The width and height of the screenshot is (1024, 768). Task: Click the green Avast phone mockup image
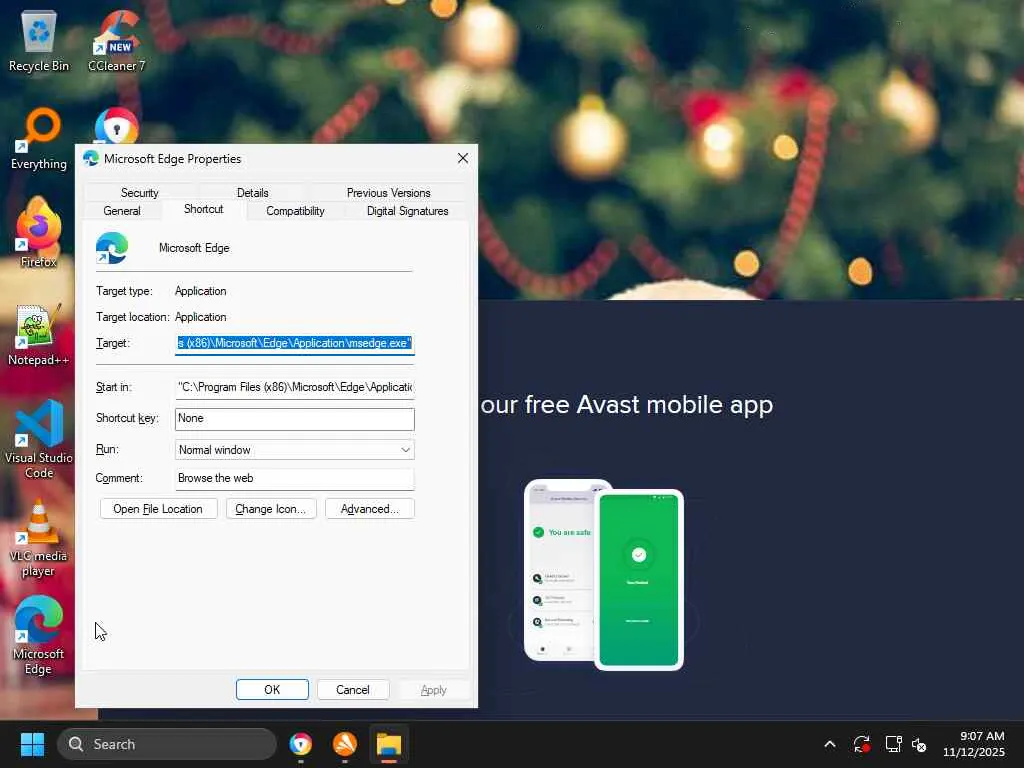(x=639, y=580)
